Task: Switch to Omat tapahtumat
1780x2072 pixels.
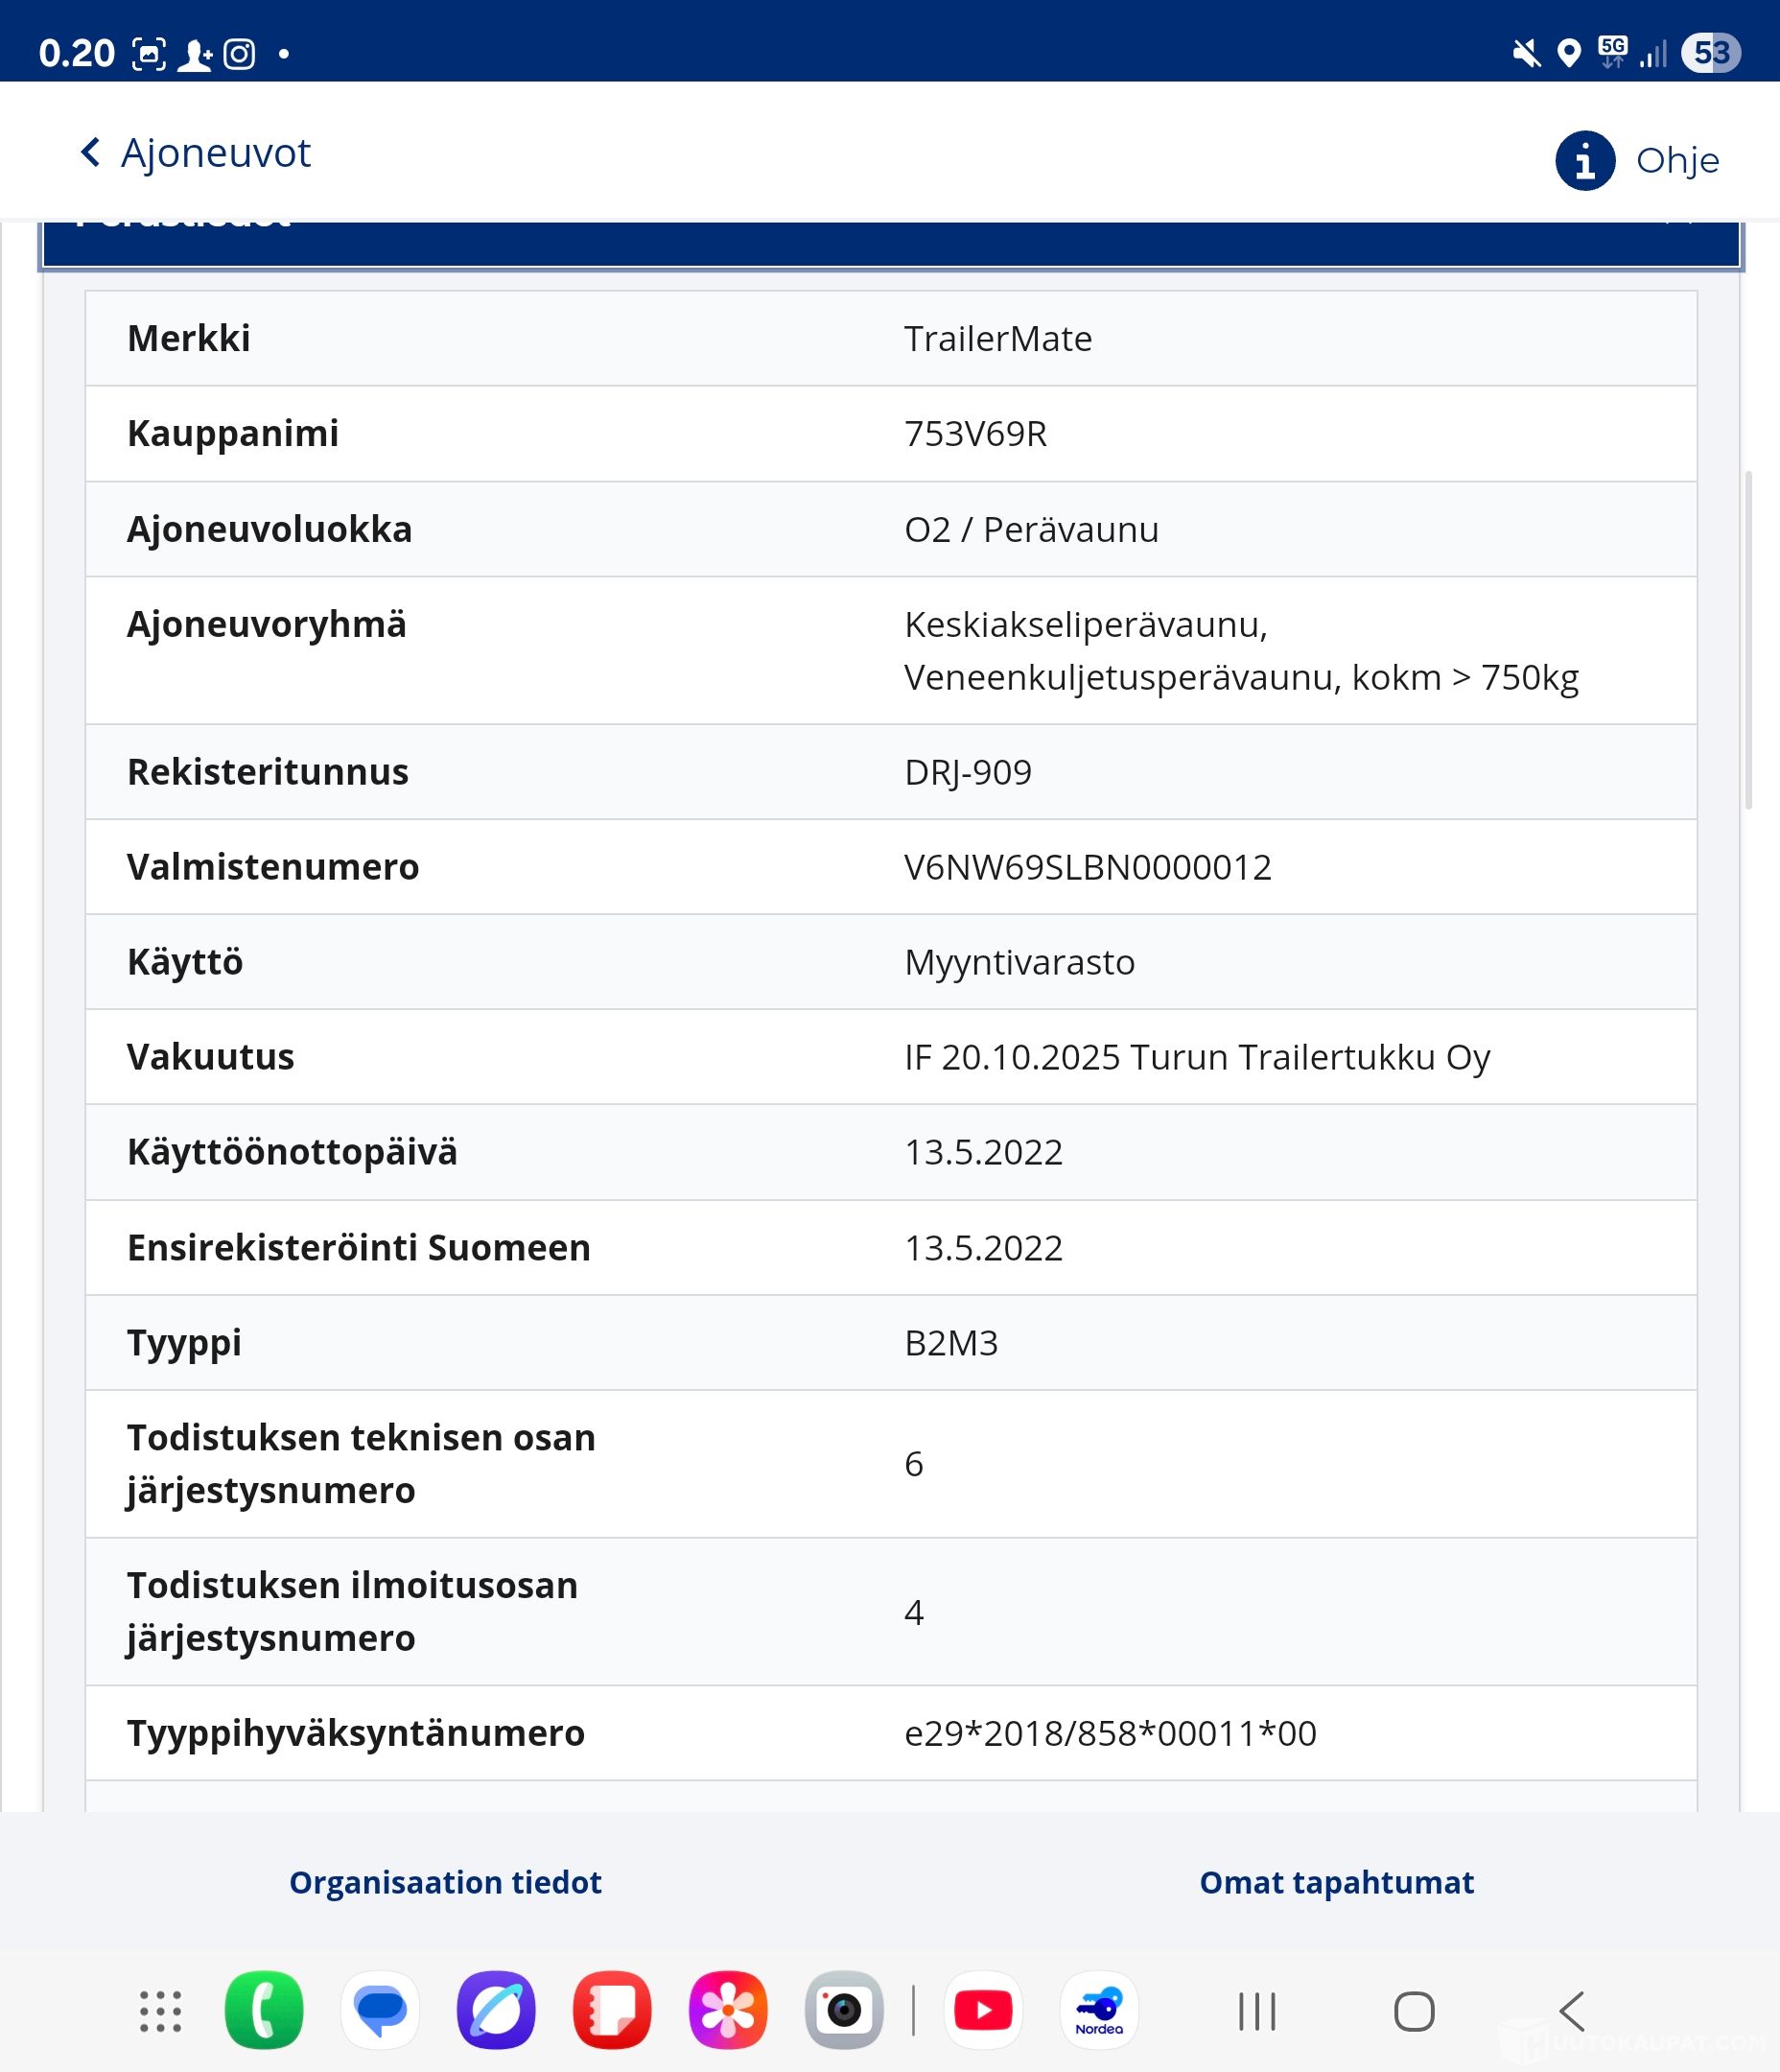Action: (1336, 1882)
